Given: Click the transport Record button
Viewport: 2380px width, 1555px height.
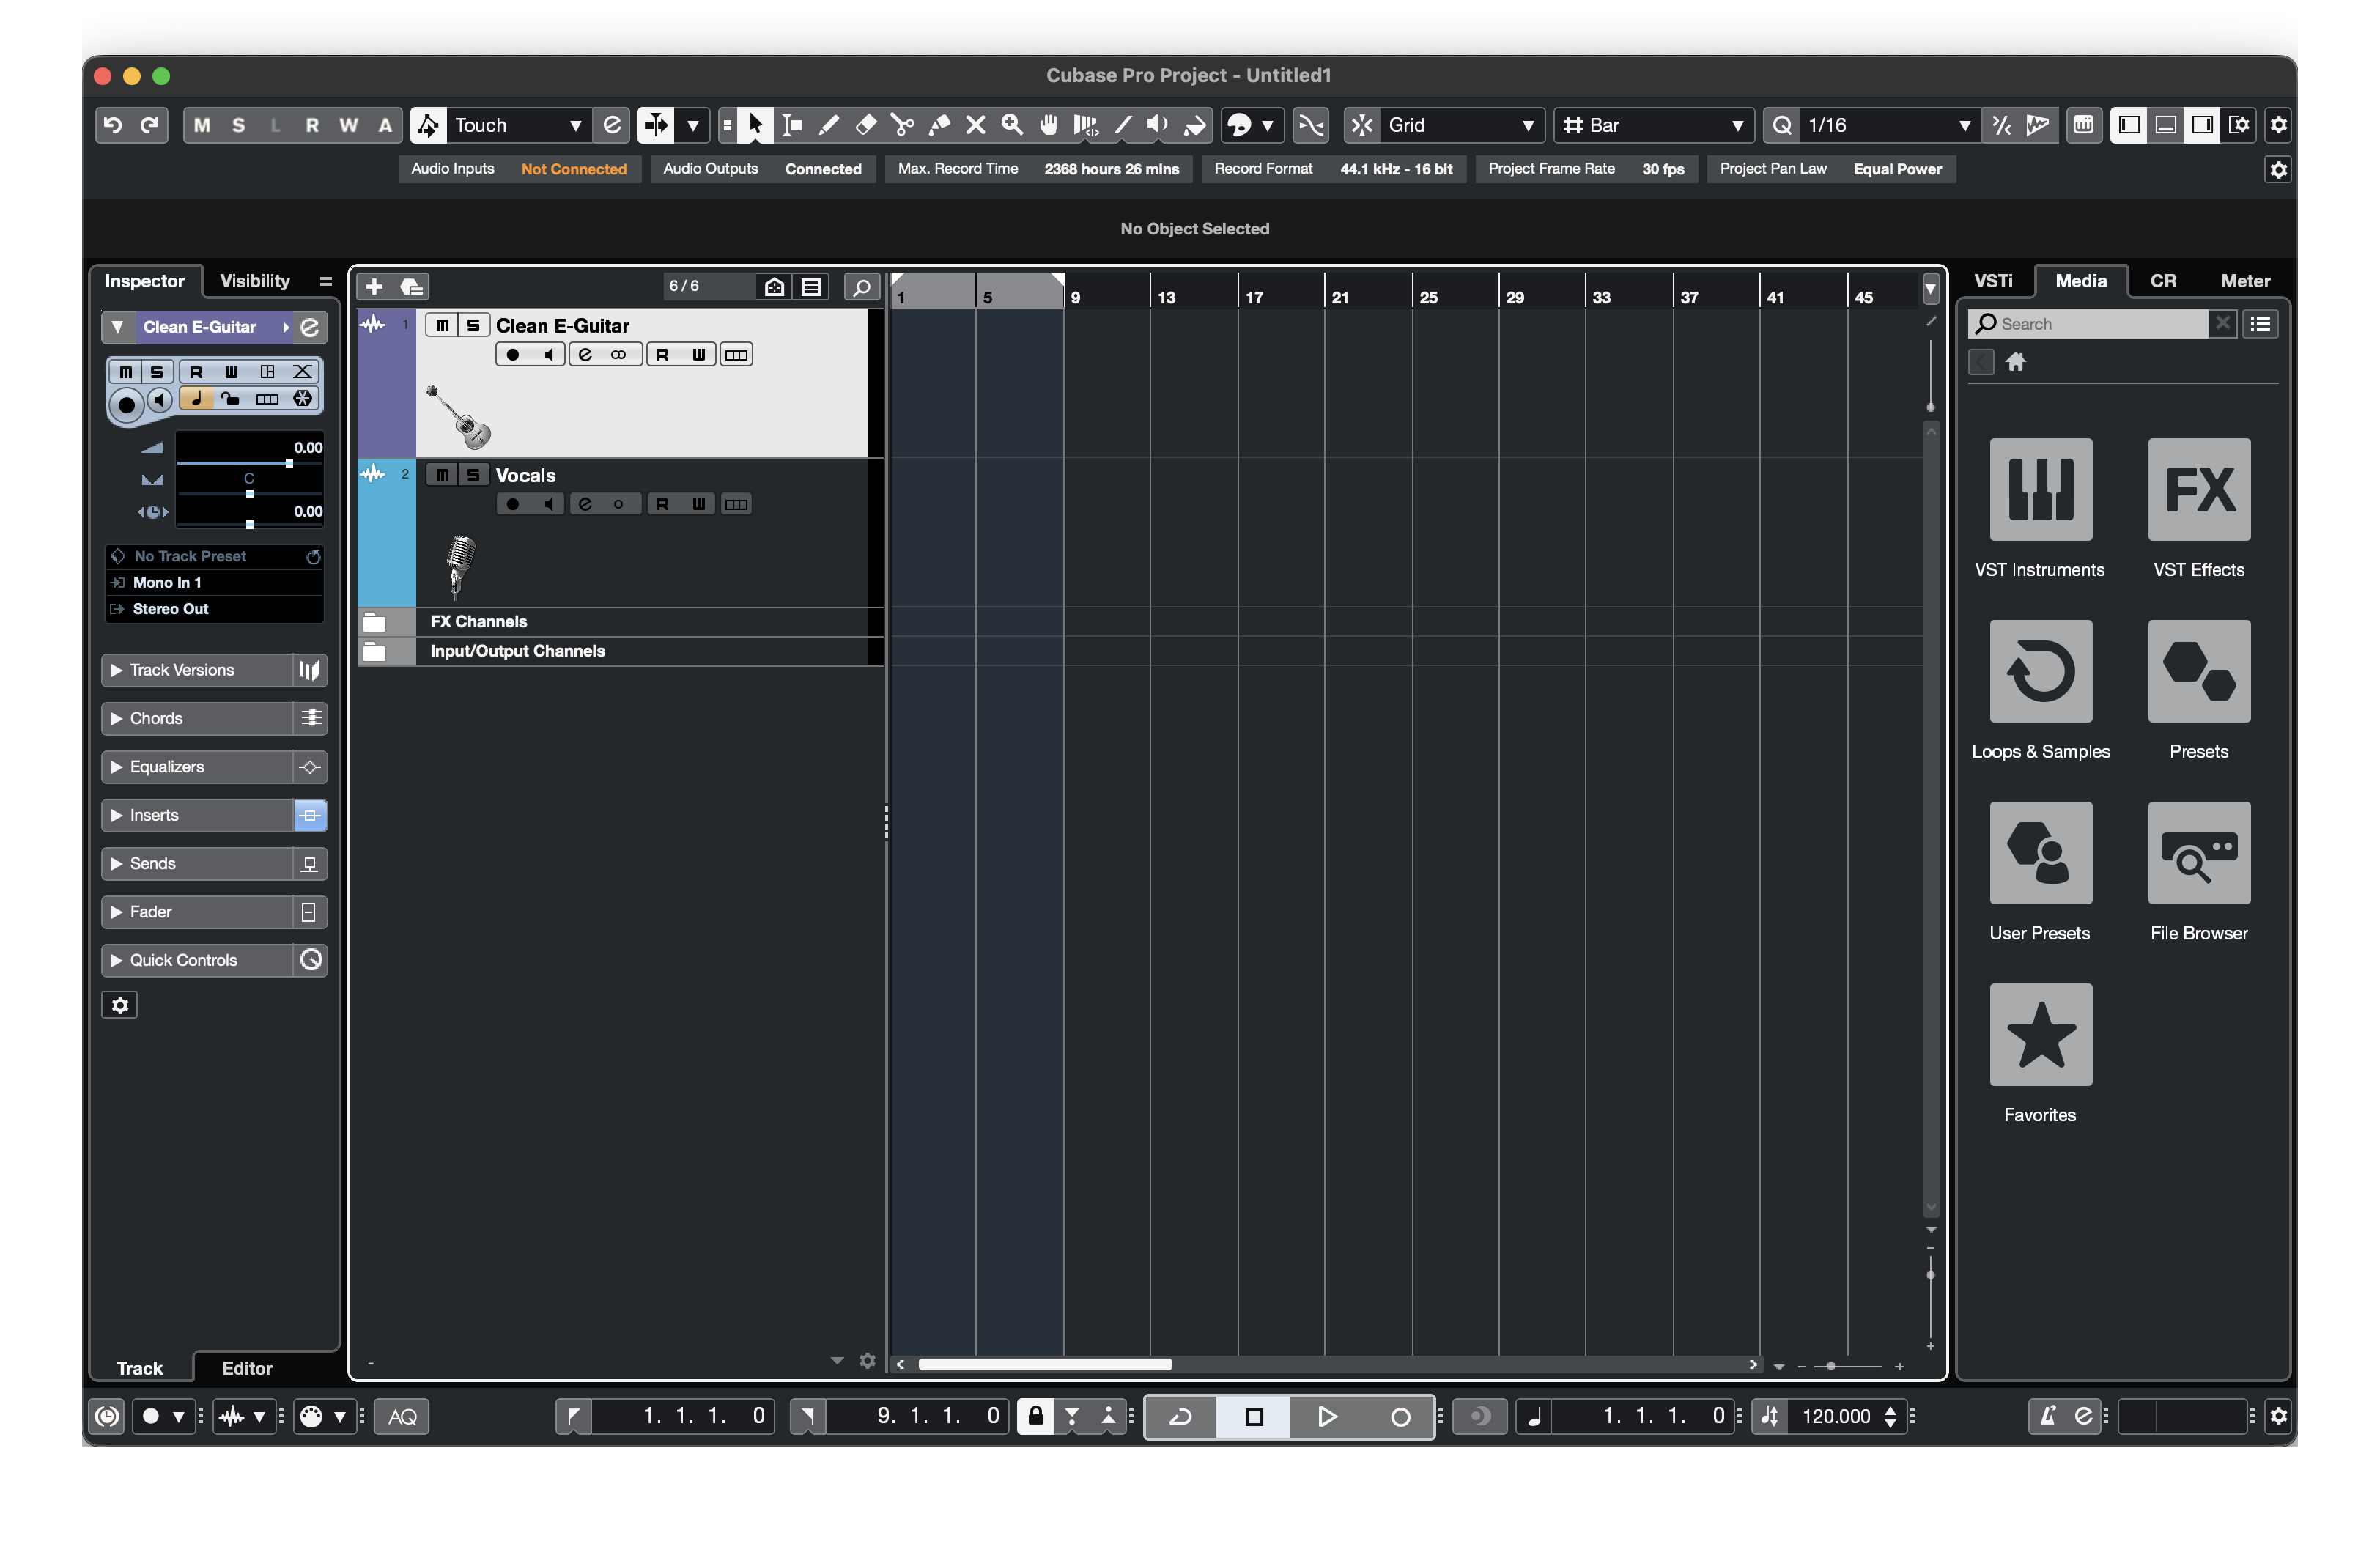Looking at the screenshot, I should click(x=1400, y=1417).
